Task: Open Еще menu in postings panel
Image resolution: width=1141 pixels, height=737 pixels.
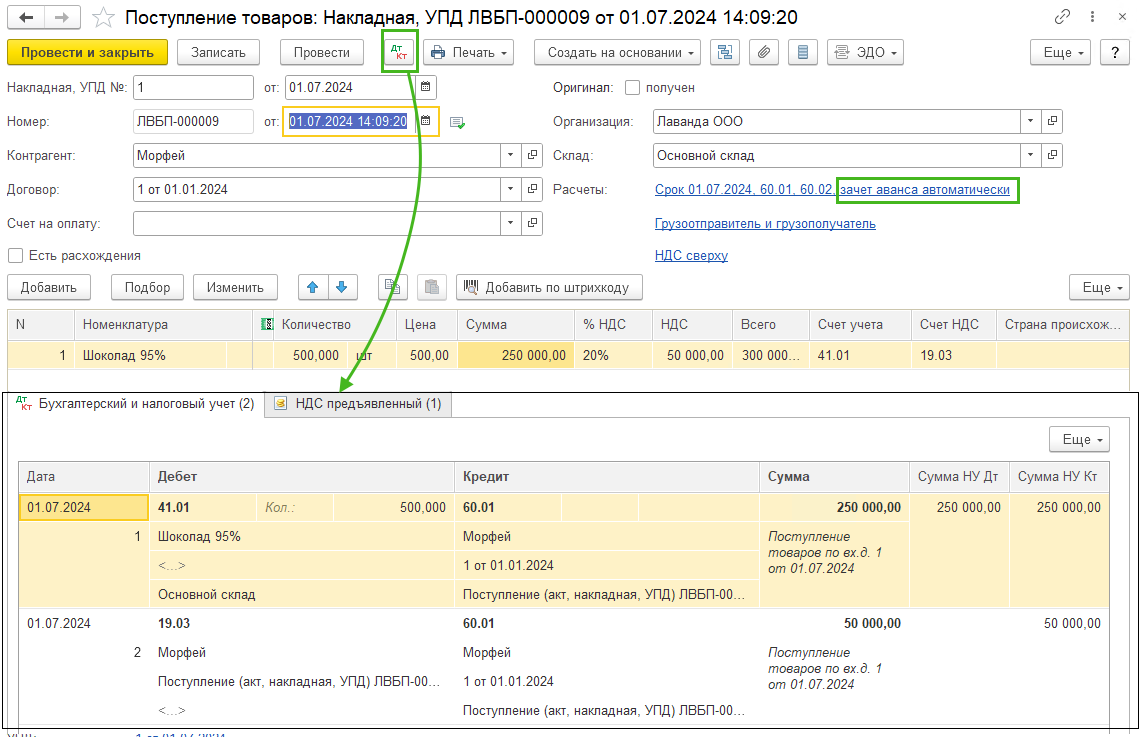Action: (1079, 439)
